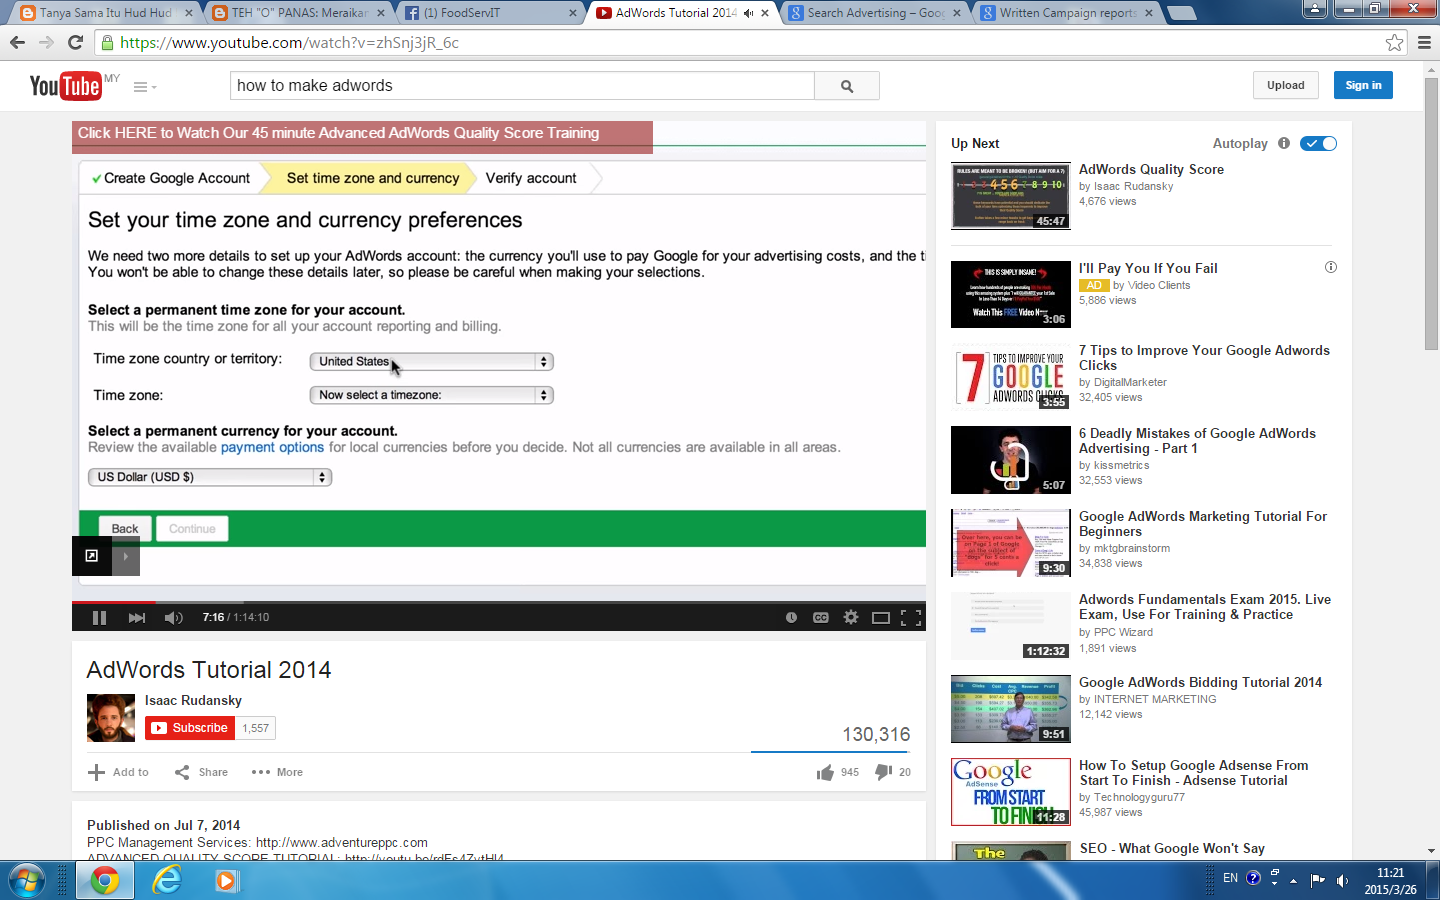Open the Windows Start menu
1440x900 pixels.
point(27,881)
